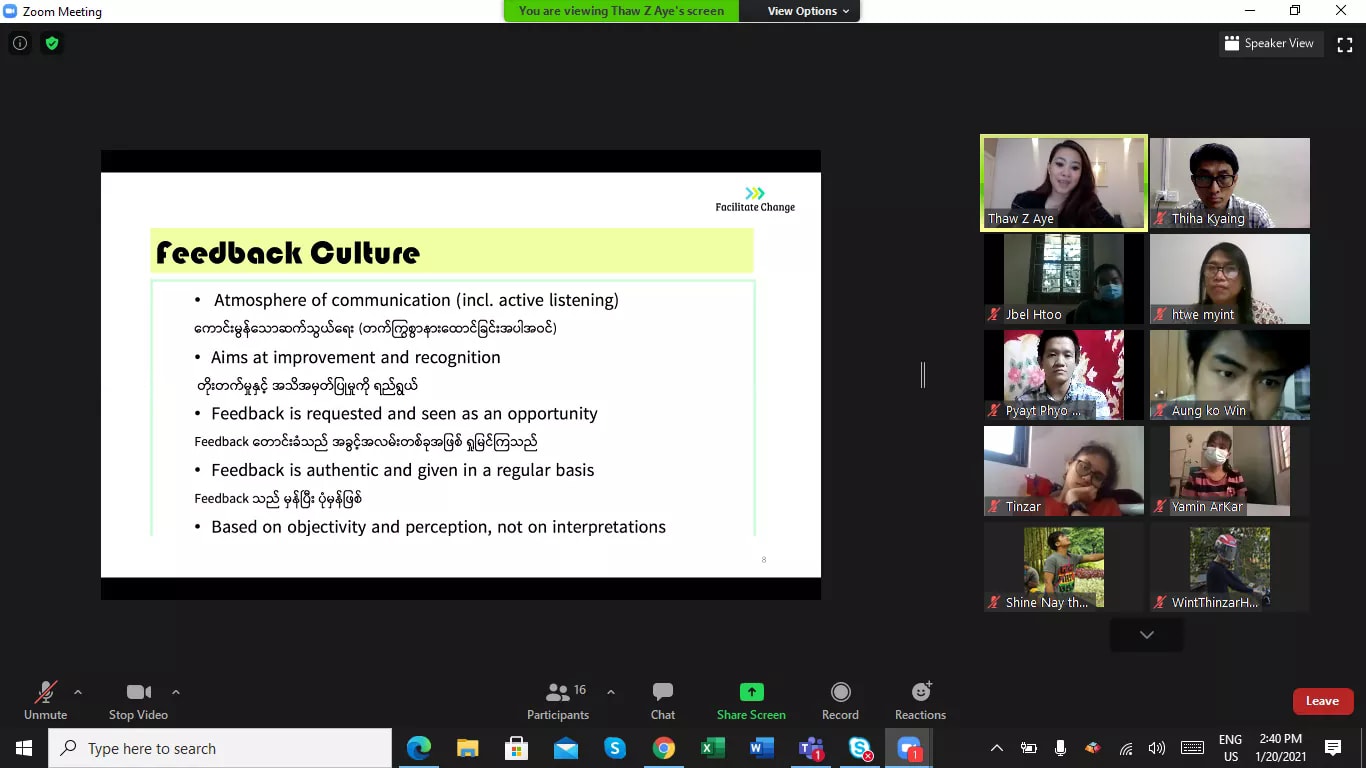Open the Participants panel
Screen dimensions: 1366x768
[558, 700]
